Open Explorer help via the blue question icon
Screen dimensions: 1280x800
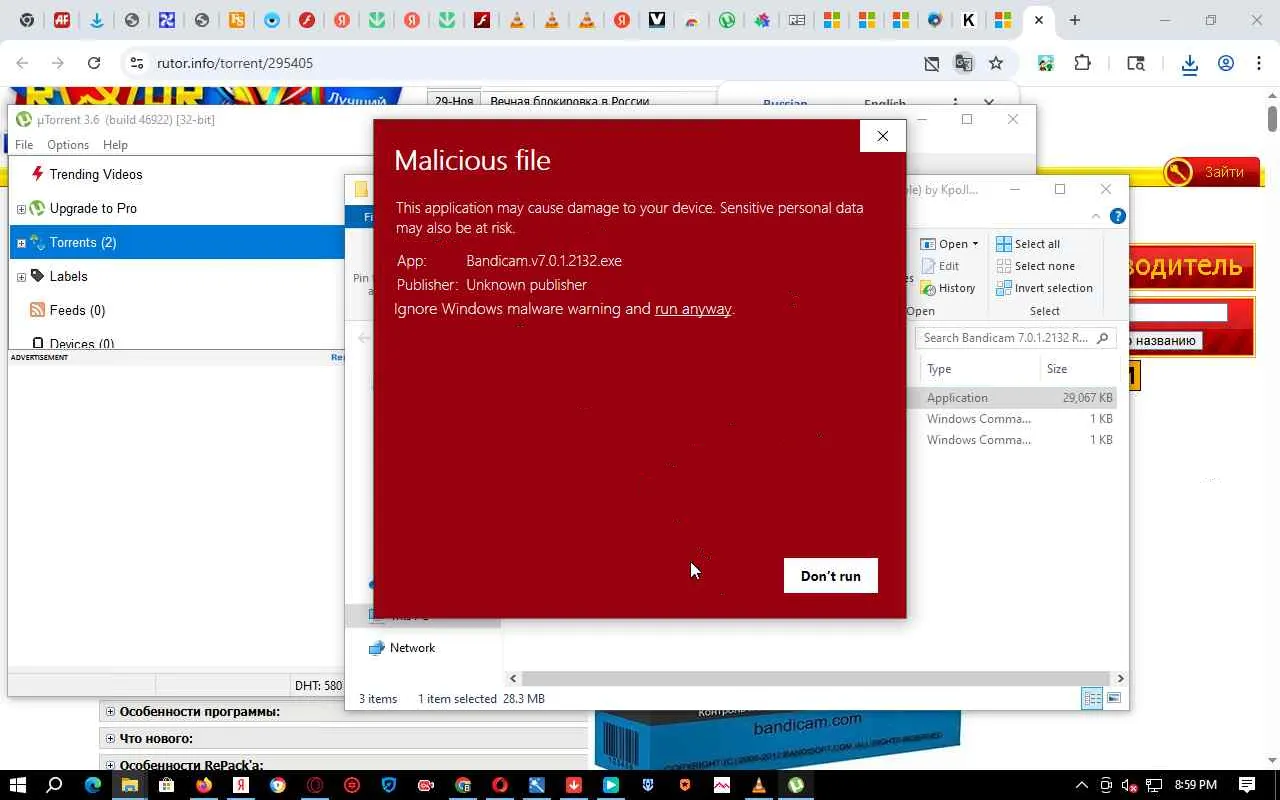1118,216
